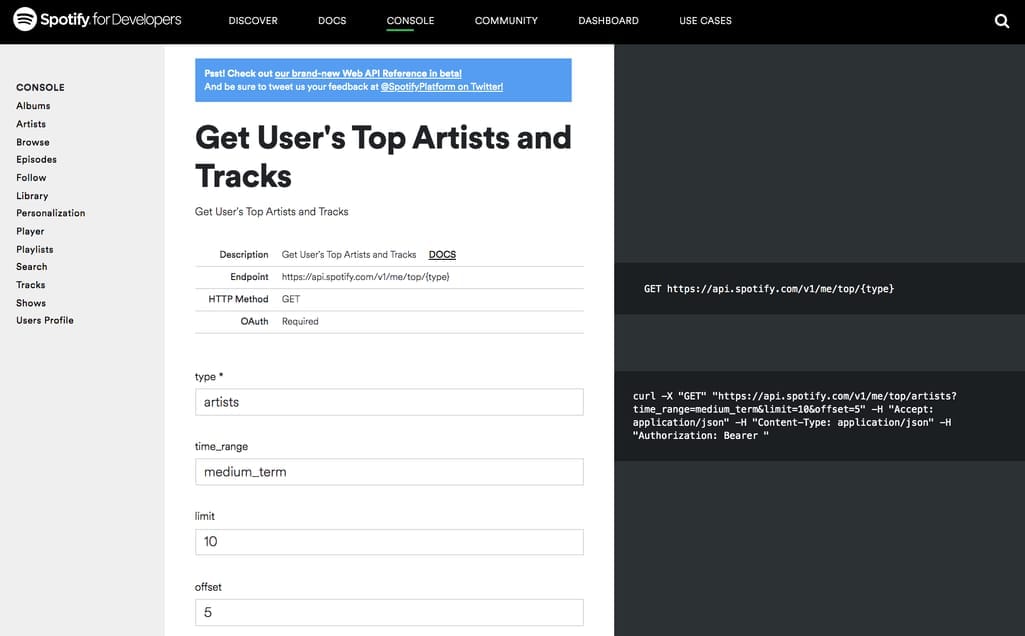Open the Discover menu item
Image resolution: width=1025 pixels, height=636 pixels.
click(253, 21)
